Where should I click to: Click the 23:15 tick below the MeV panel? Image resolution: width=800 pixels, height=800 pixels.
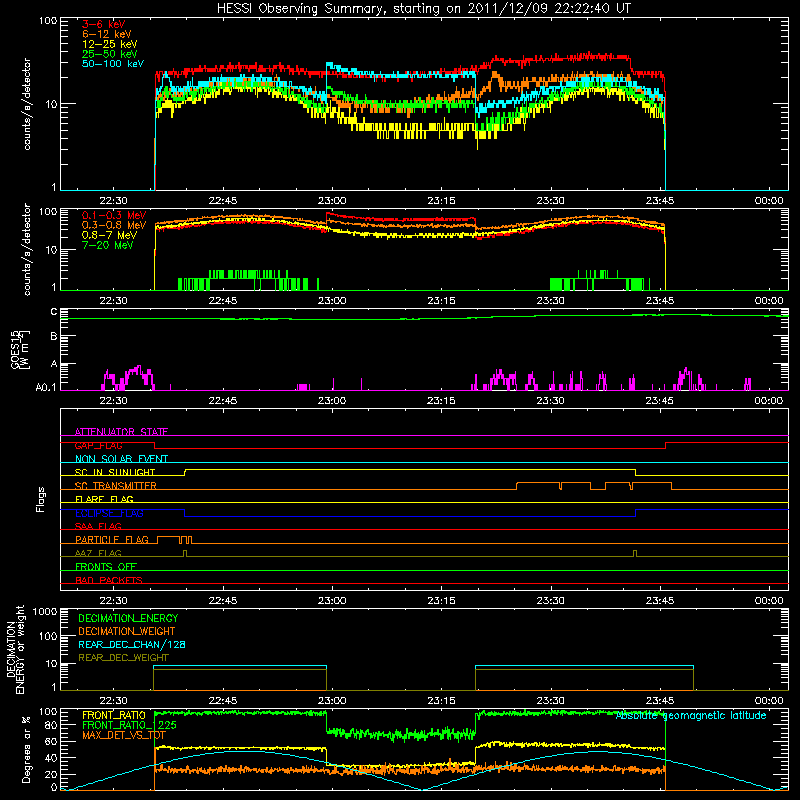(x=441, y=300)
